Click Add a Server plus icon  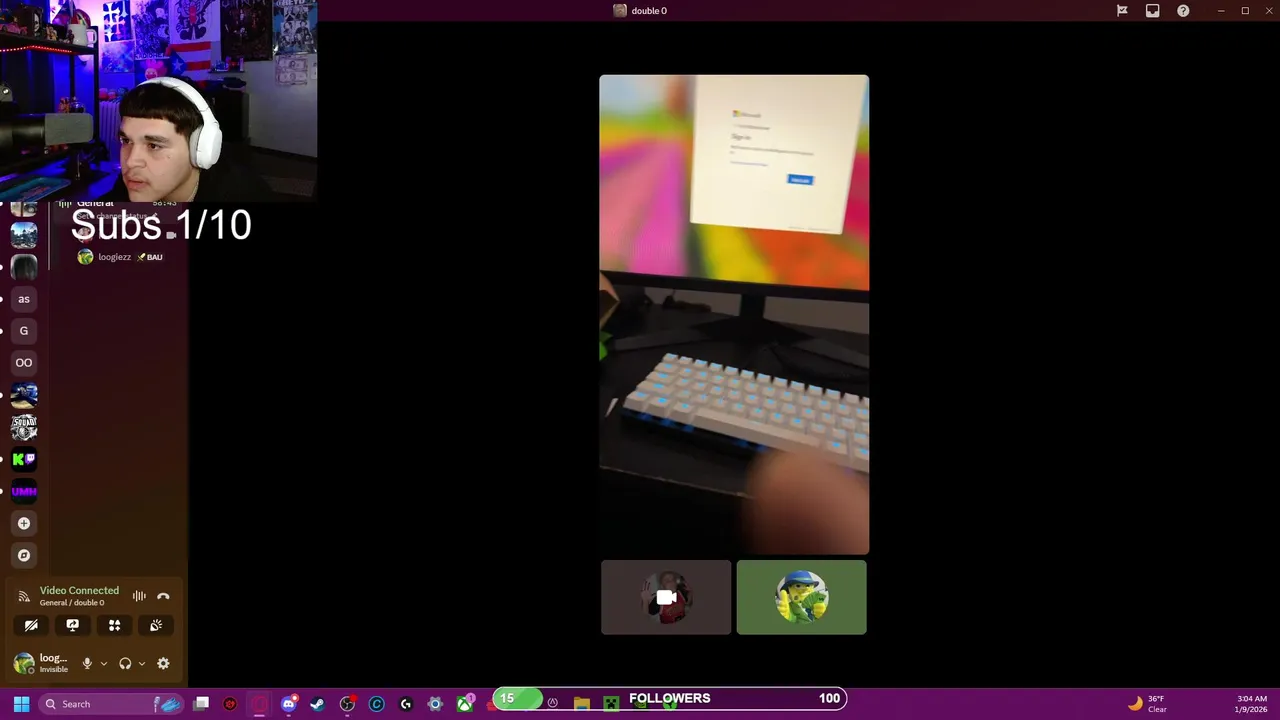[x=24, y=523]
